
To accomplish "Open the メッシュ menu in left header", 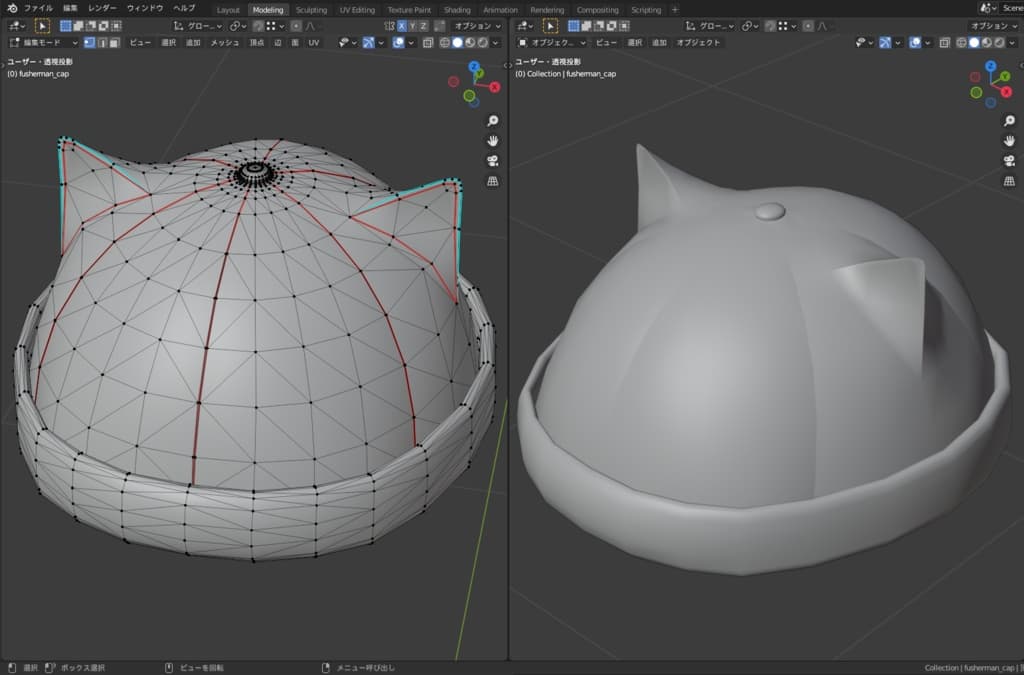I will click(224, 43).
